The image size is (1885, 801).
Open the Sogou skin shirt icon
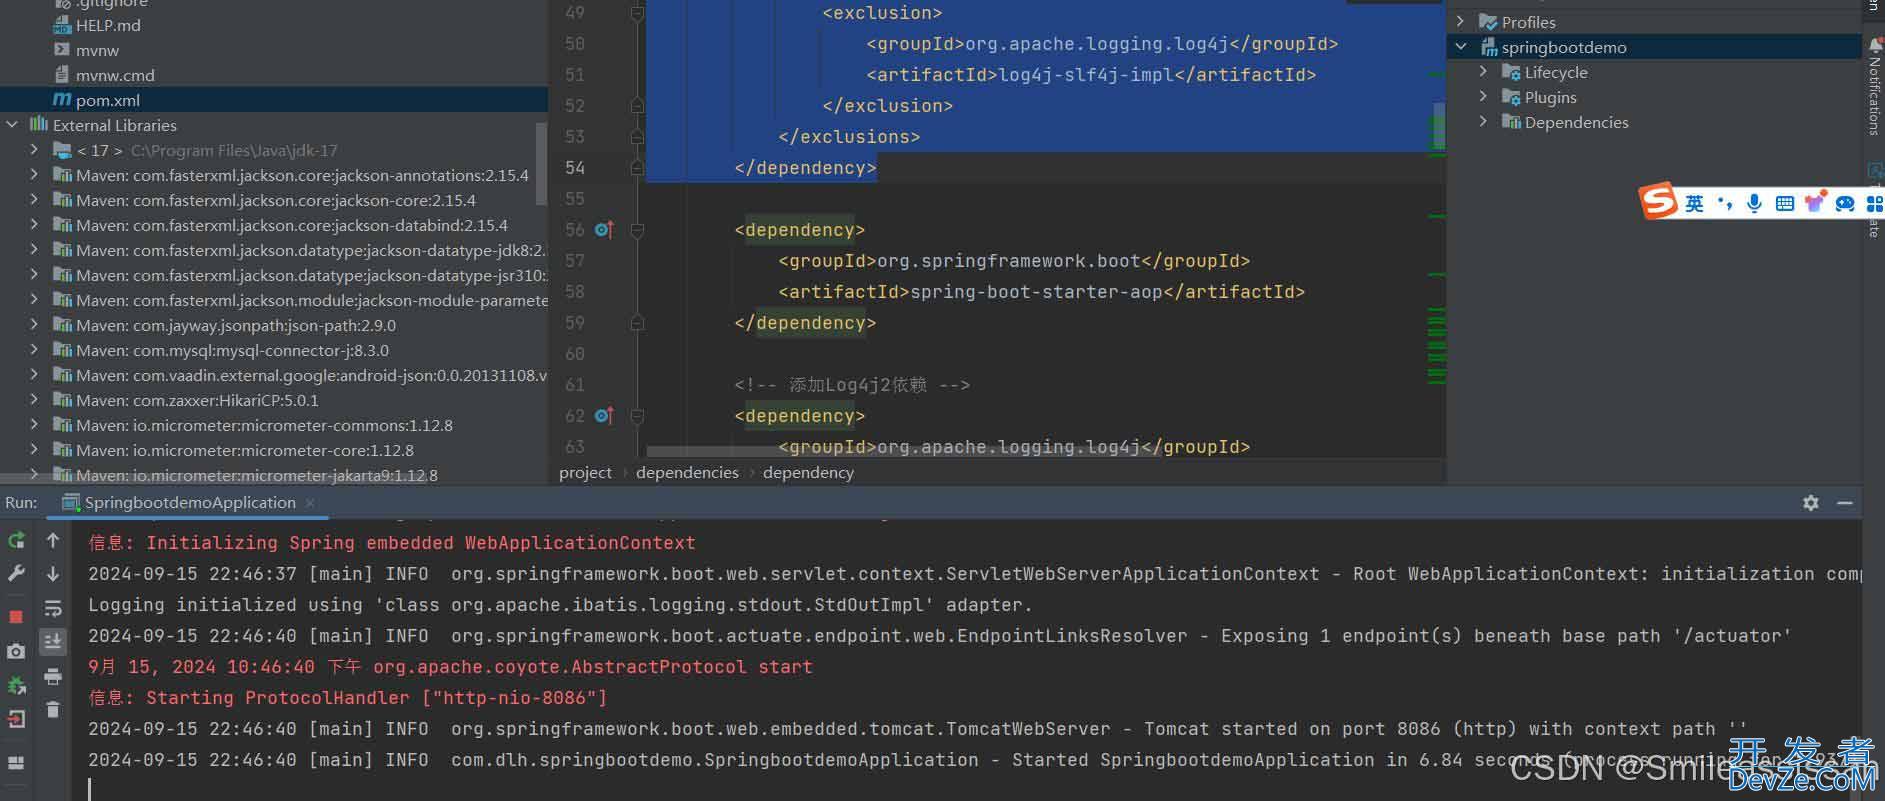point(1815,203)
